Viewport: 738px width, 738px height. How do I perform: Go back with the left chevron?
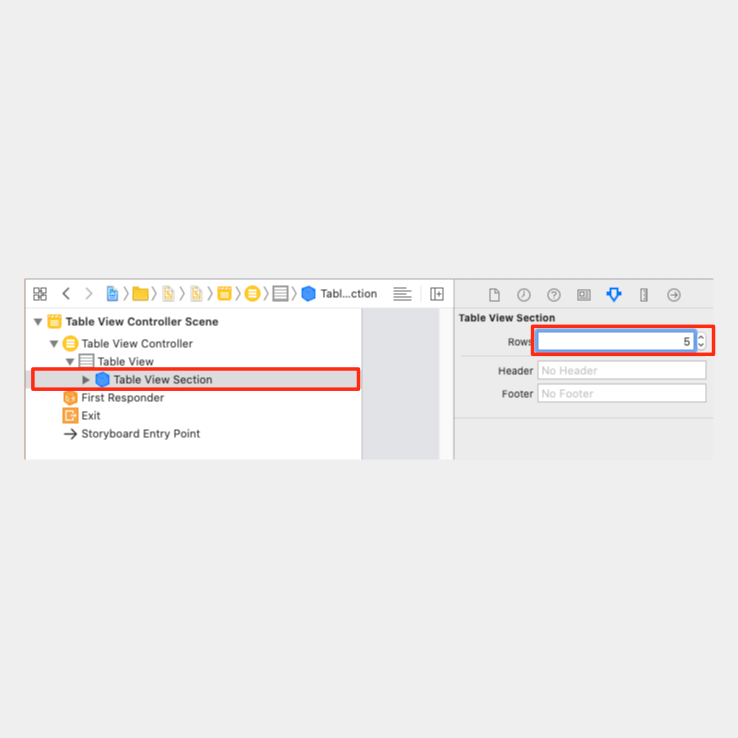pos(66,294)
